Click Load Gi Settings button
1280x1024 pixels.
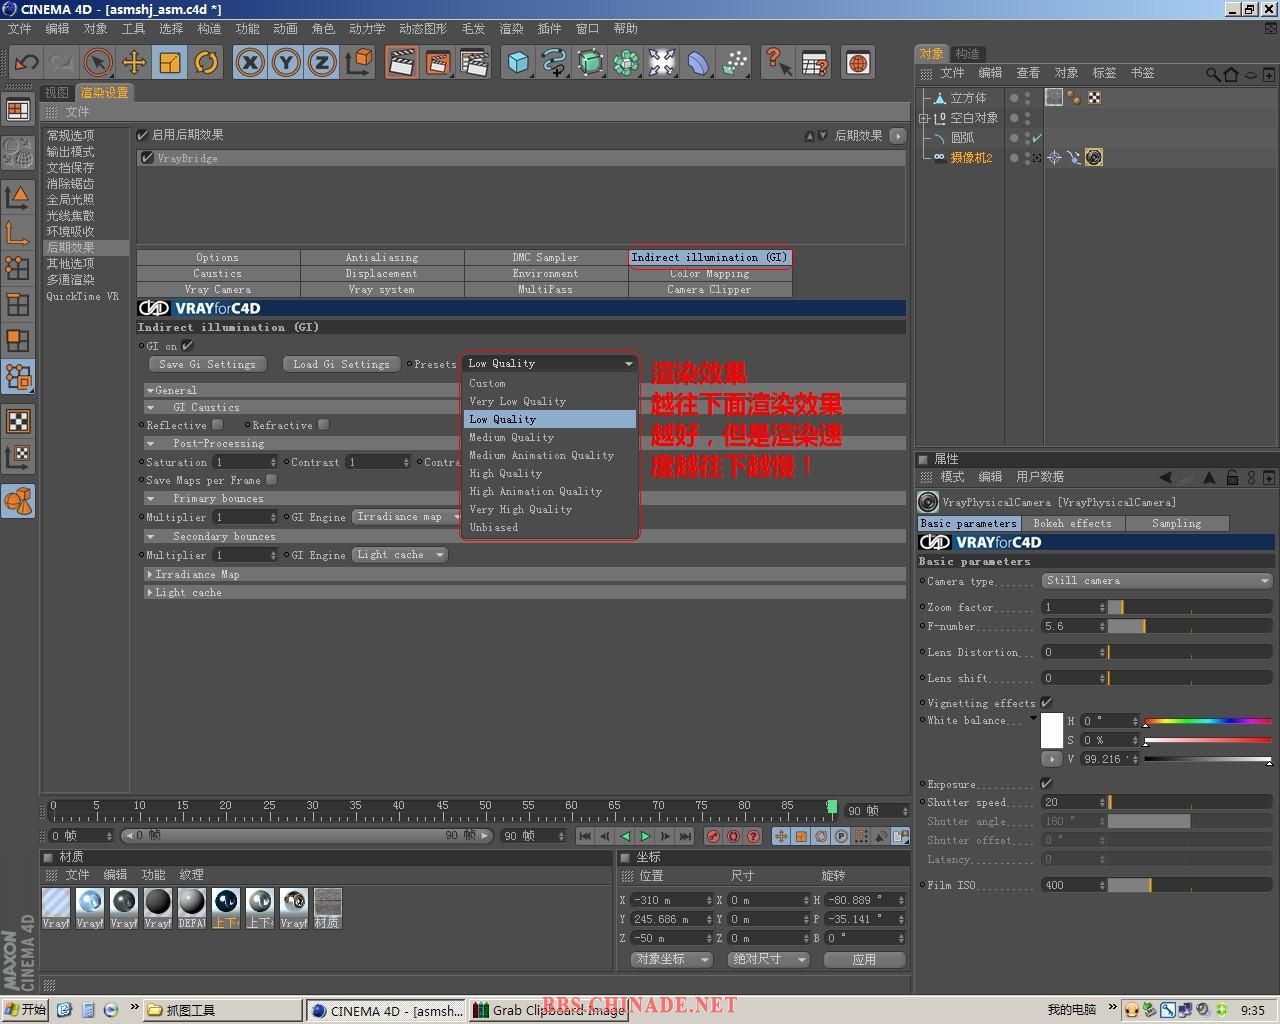[x=342, y=364]
